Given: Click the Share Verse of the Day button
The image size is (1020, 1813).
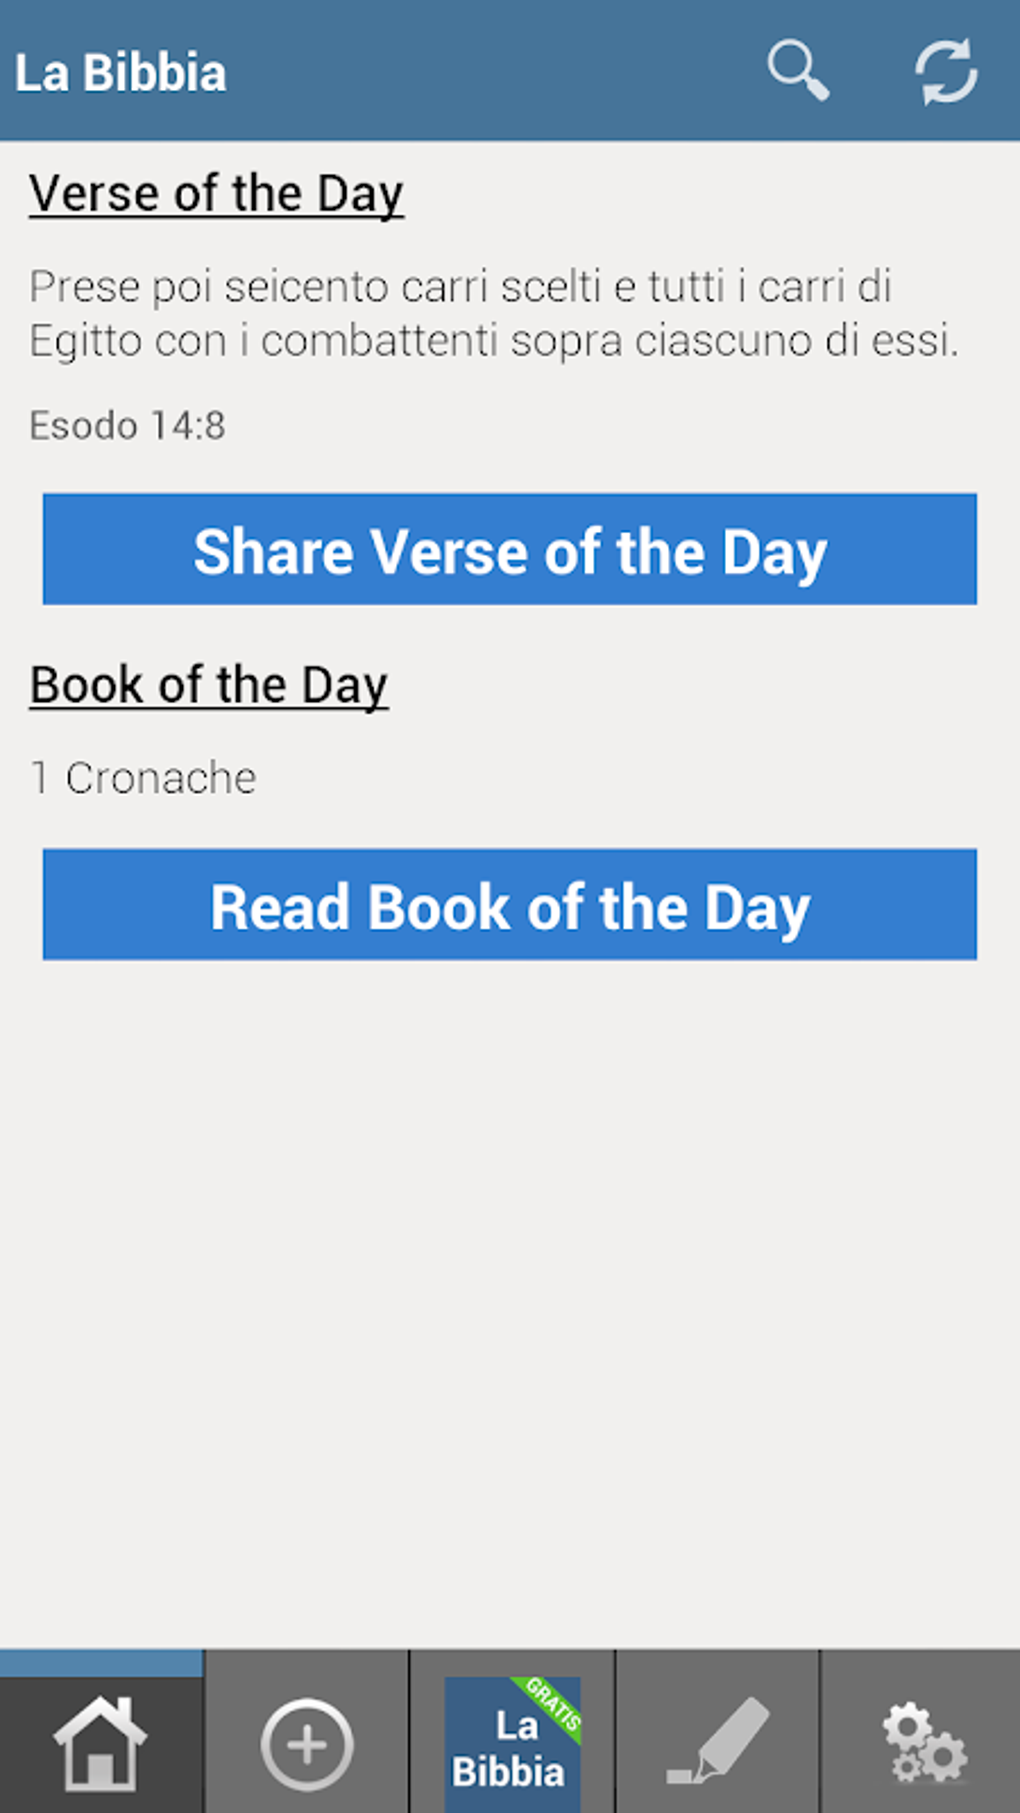Looking at the screenshot, I should (x=510, y=549).
